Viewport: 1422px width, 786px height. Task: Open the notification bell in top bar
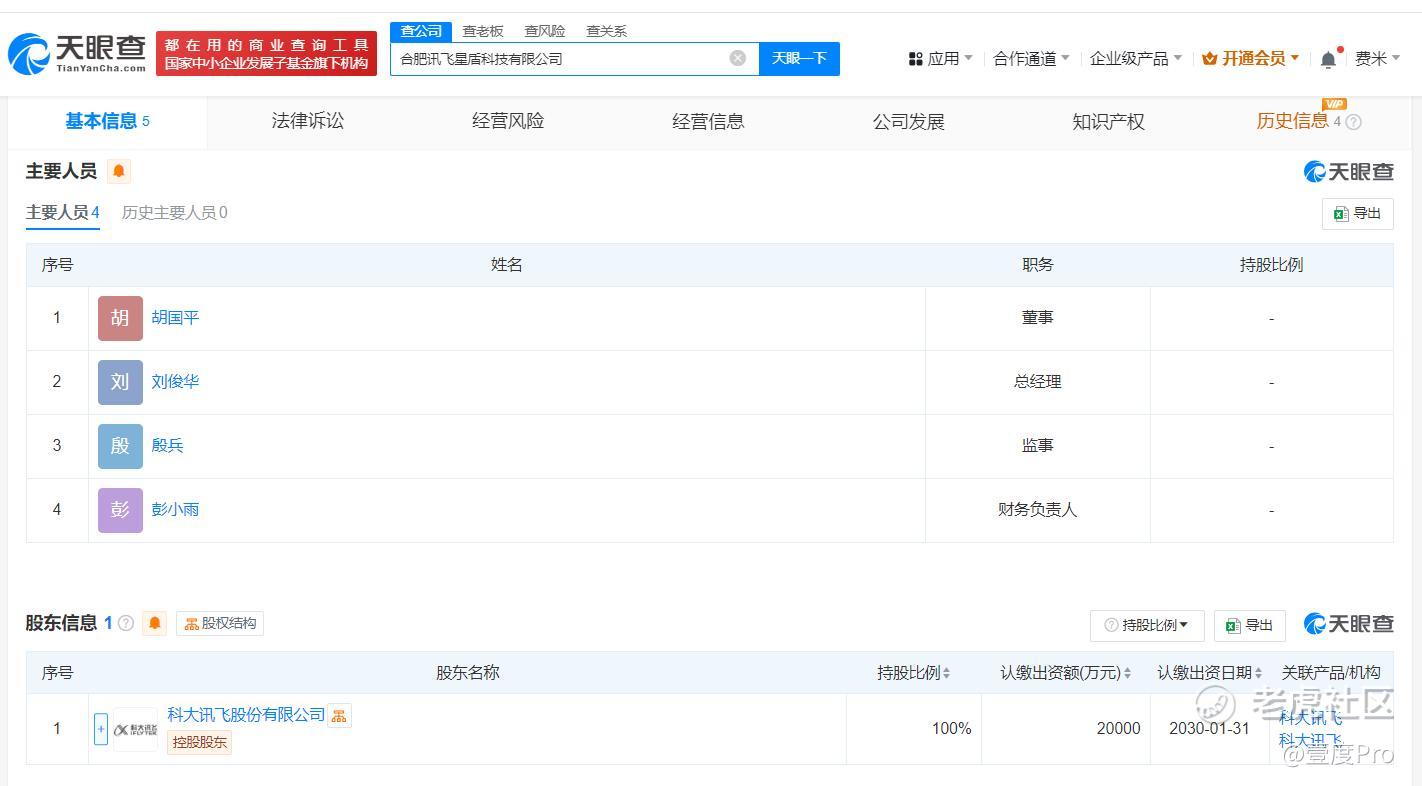point(1328,59)
